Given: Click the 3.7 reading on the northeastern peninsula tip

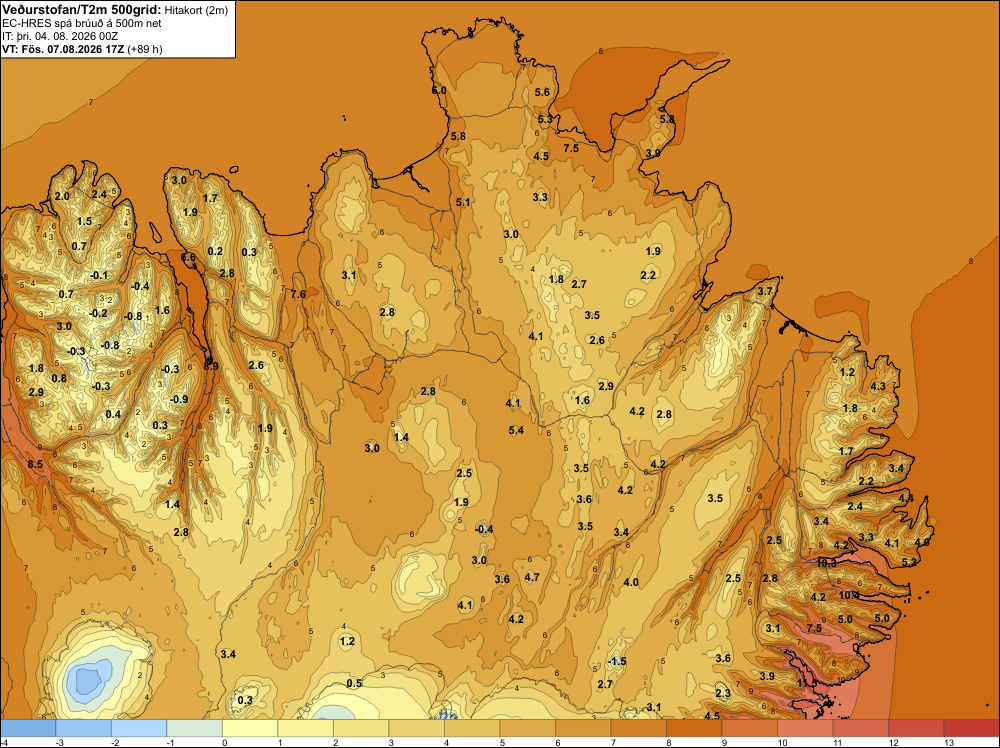Looking at the screenshot, I should coord(765,291).
